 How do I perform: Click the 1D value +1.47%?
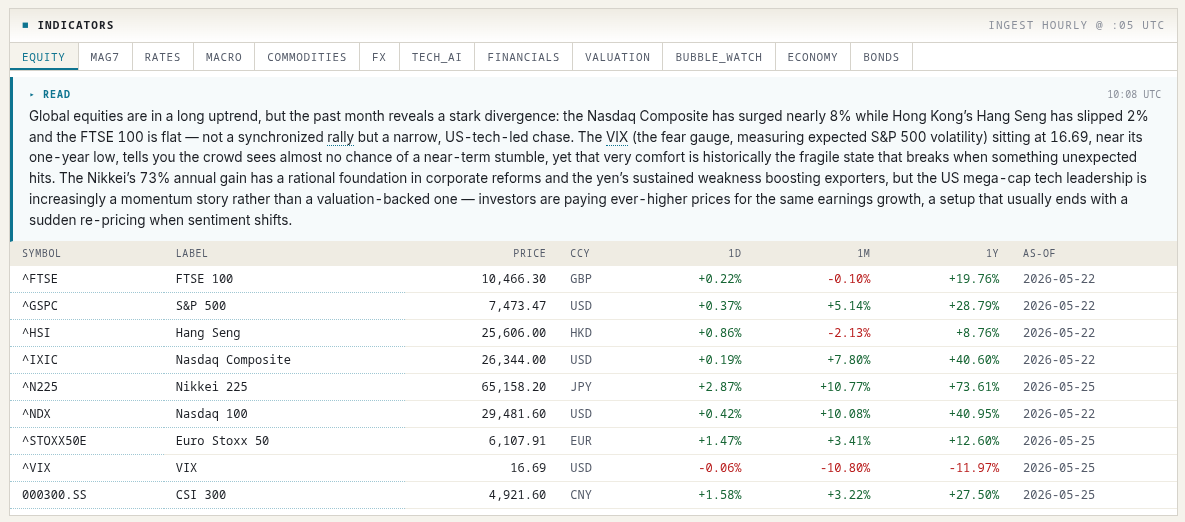[720, 440]
